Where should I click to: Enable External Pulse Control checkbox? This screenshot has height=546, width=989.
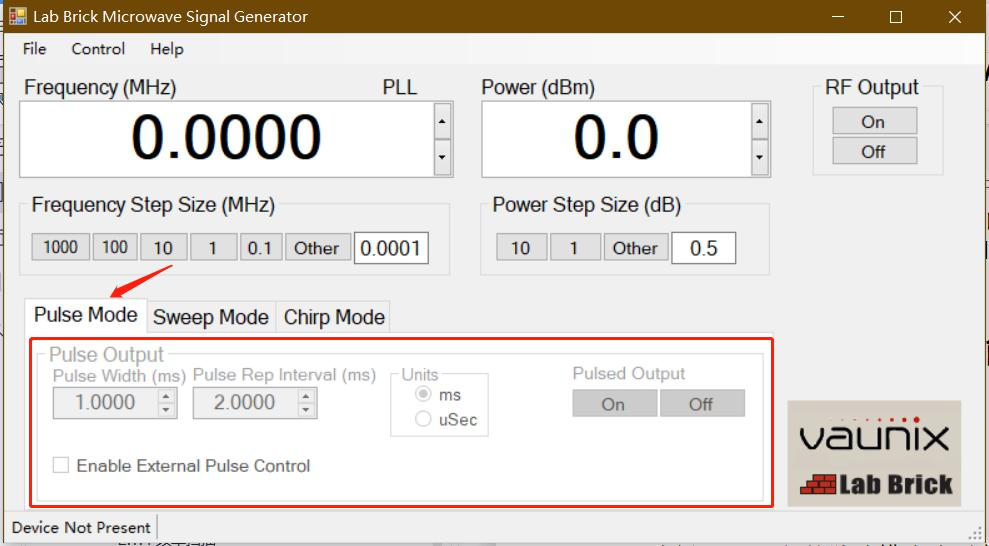pyautogui.click(x=62, y=465)
